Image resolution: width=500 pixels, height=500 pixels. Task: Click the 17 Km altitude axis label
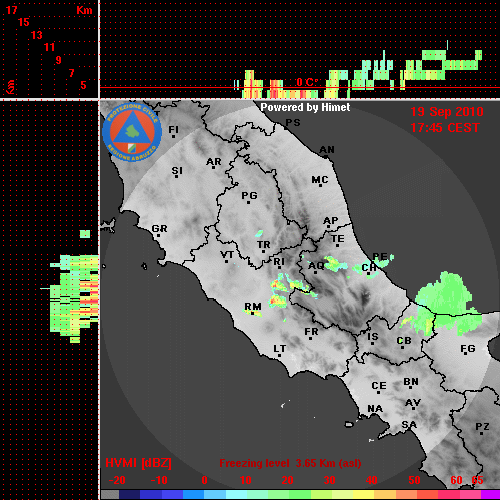coord(11,10)
